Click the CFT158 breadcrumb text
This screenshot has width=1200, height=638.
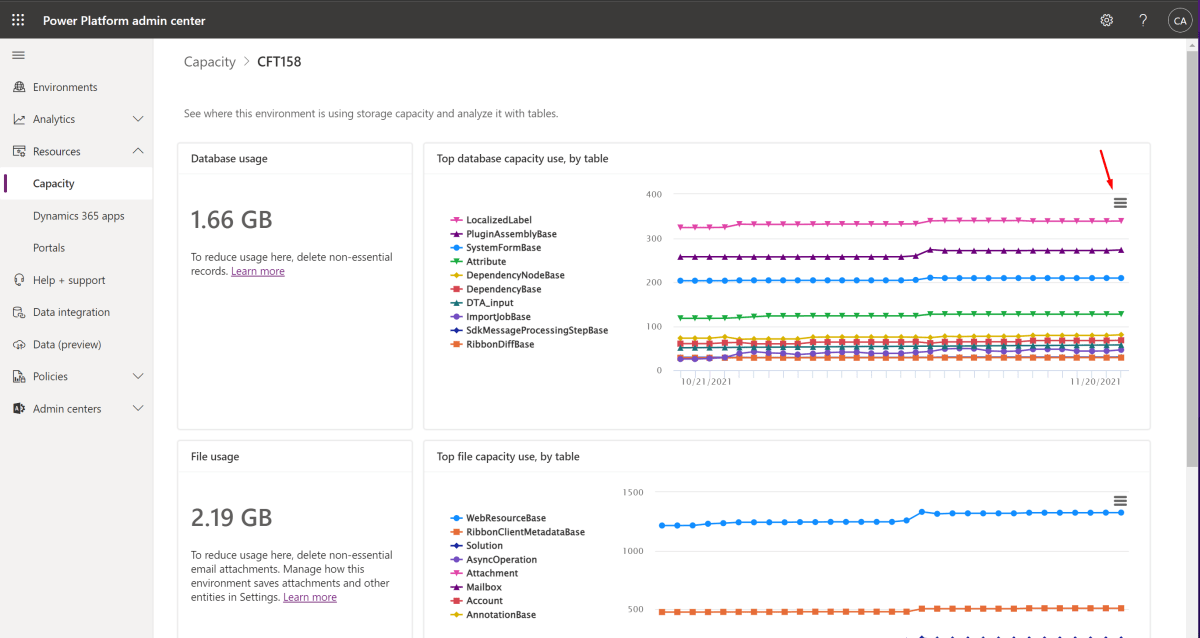pos(279,62)
